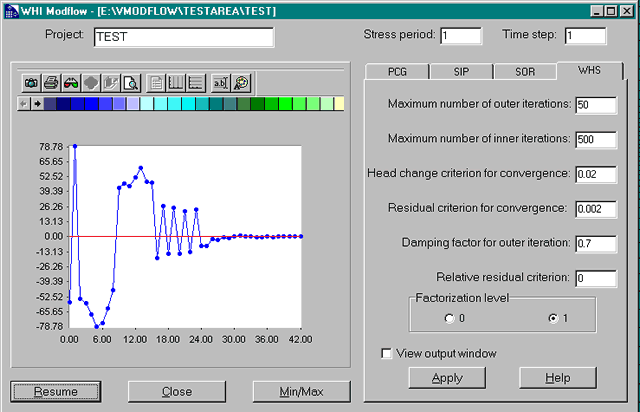640x412 pixels.
Task: Maximize the WHI Modflow window
Action: 611,11
